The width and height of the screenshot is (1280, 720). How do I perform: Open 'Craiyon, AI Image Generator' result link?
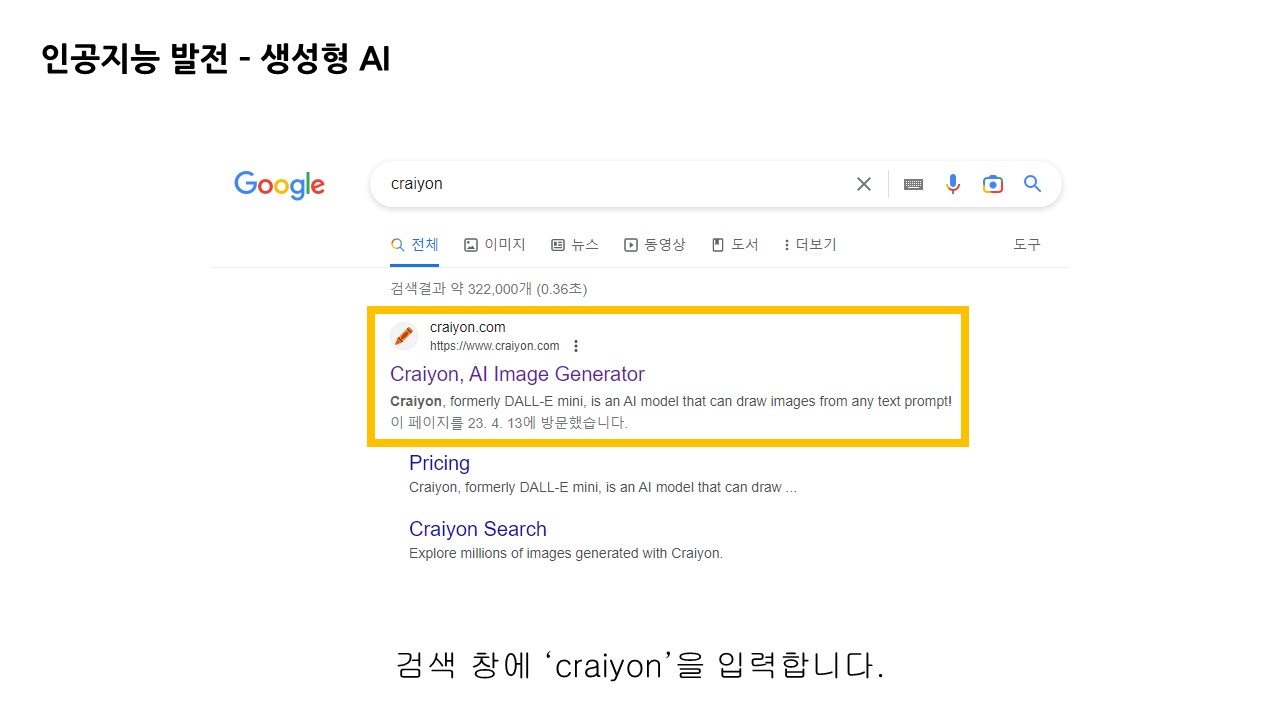click(x=517, y=374)
